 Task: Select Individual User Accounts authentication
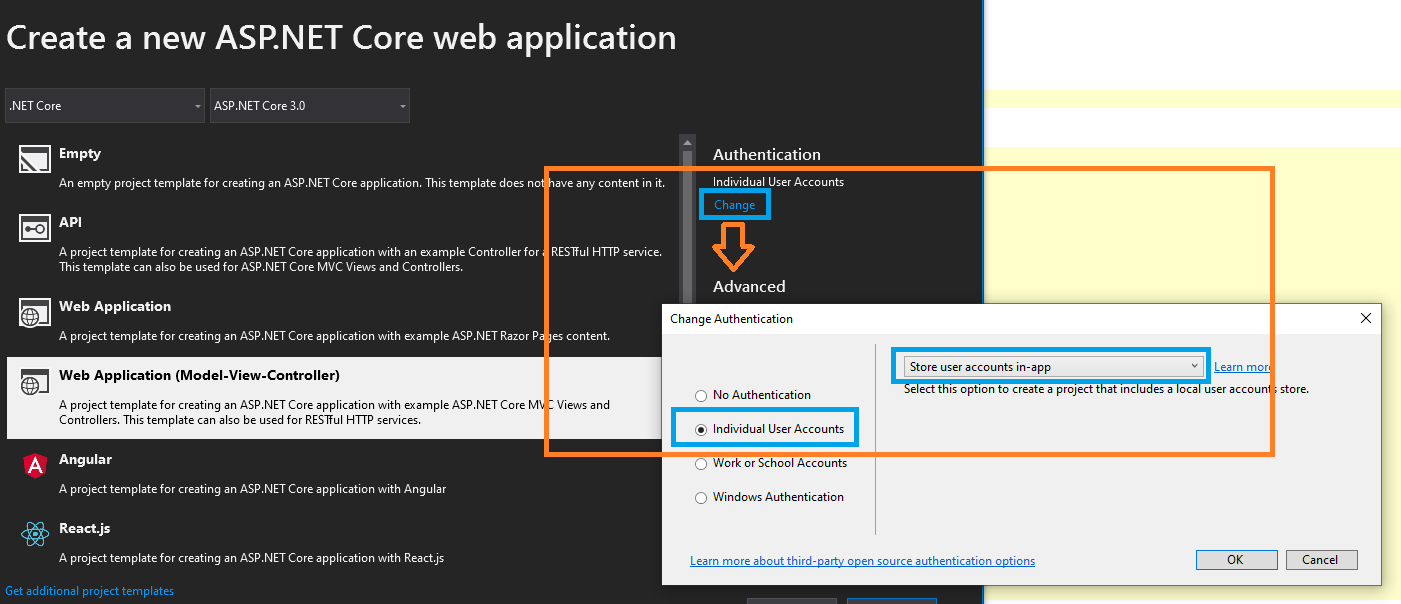[701, 428]
